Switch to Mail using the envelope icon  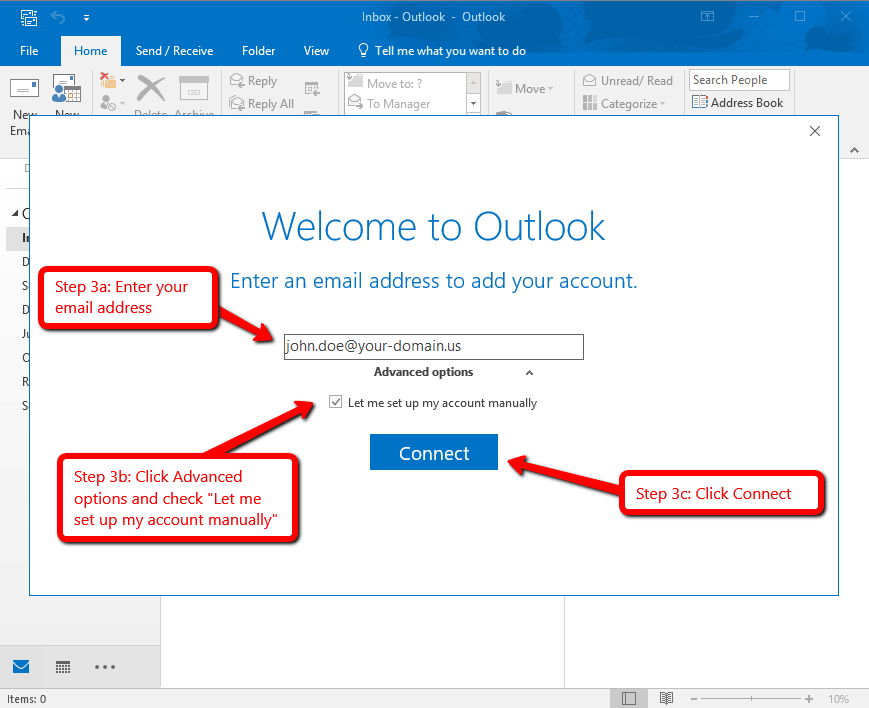point(21,666)
